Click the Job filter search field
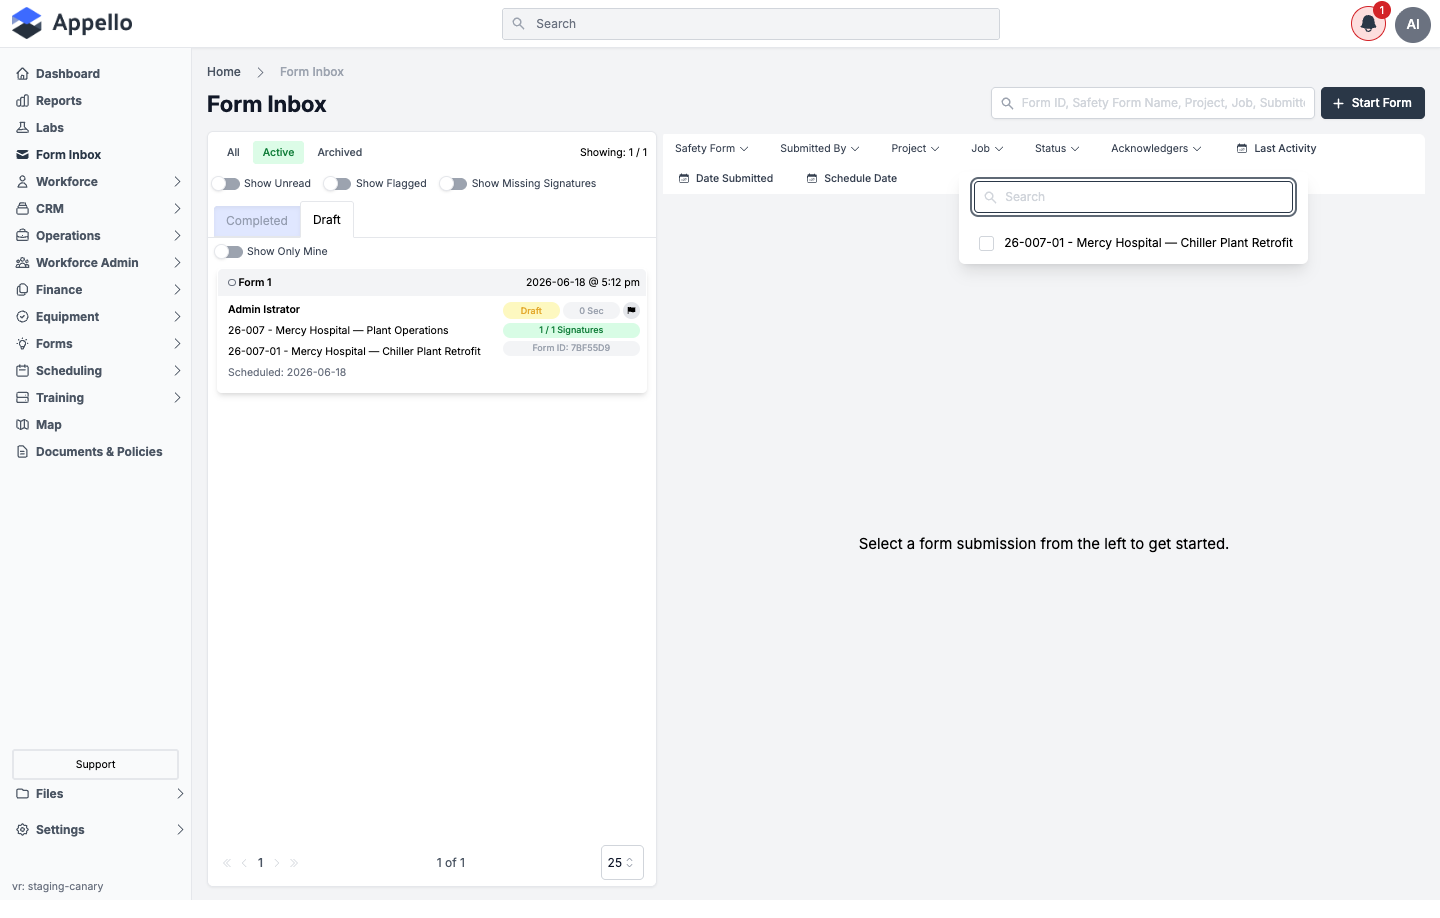1440x918 pixels. [1134, 197]
